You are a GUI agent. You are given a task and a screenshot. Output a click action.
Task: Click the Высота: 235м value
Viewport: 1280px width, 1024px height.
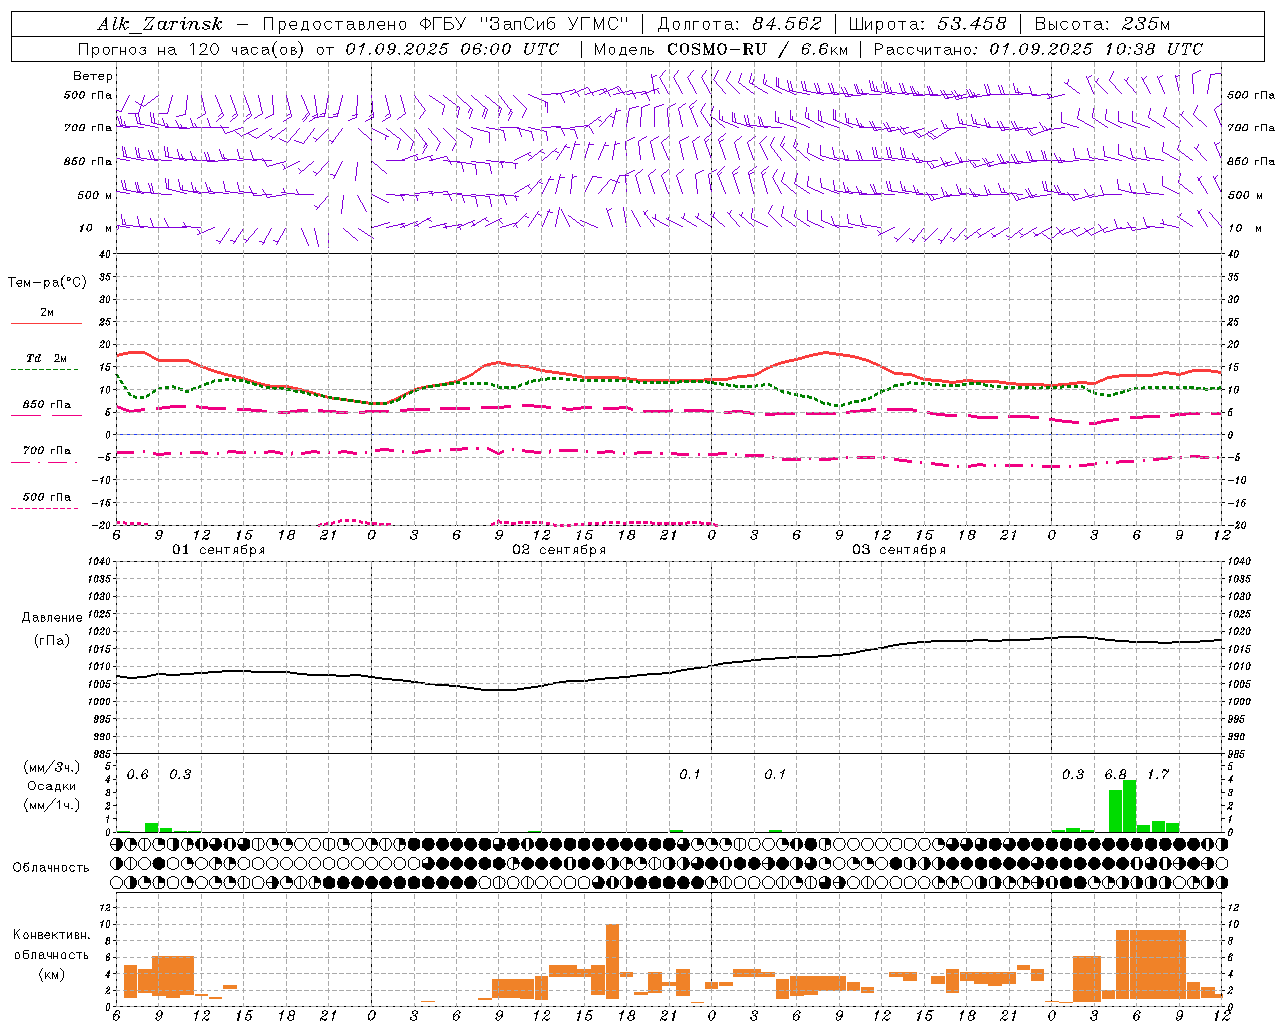(1102, 24)
